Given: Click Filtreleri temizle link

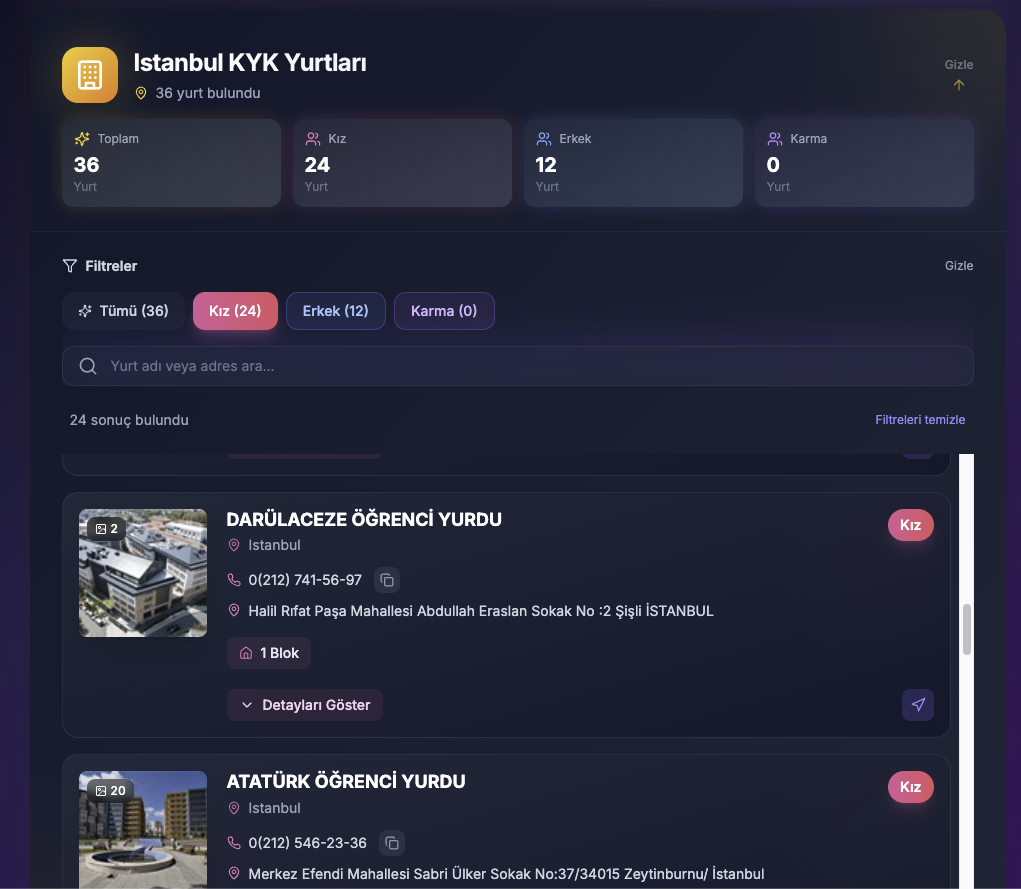Looking at the screenshot, I should [919, 419].
